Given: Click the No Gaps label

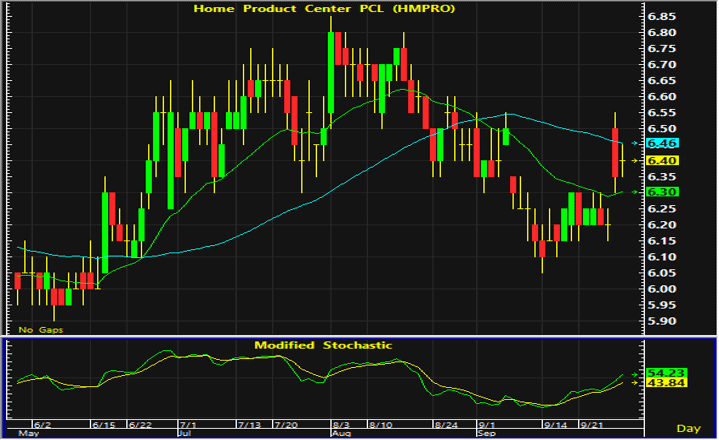Looking at the screenshot, I should [40, 330].
